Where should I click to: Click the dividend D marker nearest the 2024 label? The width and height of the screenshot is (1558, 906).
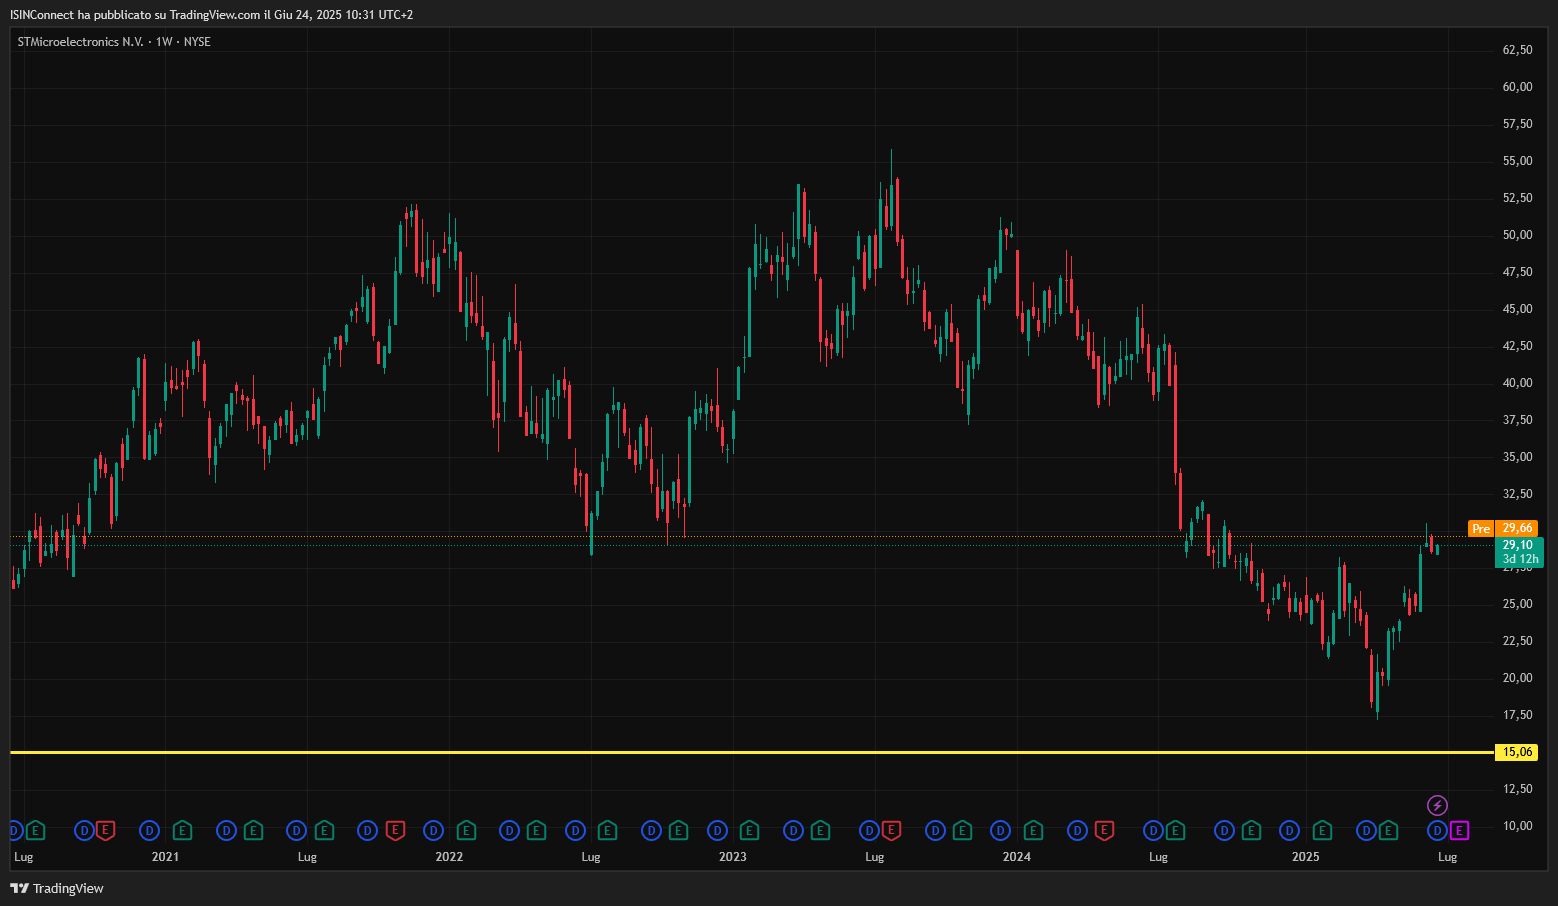click(x=1001, y=830)
